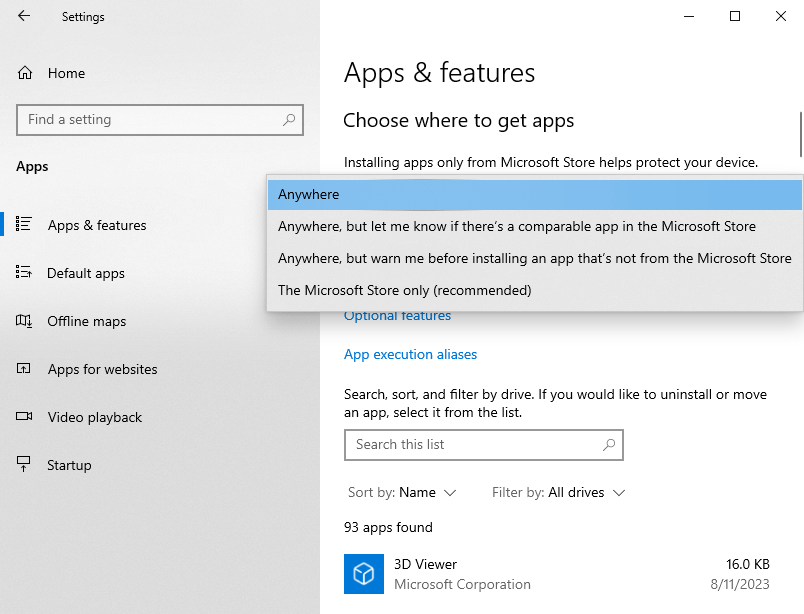The height and width of the screenshot is (614, 804).
Task: Open Offline maps settings
Action: pyautogui.click(x=86, y=321)
